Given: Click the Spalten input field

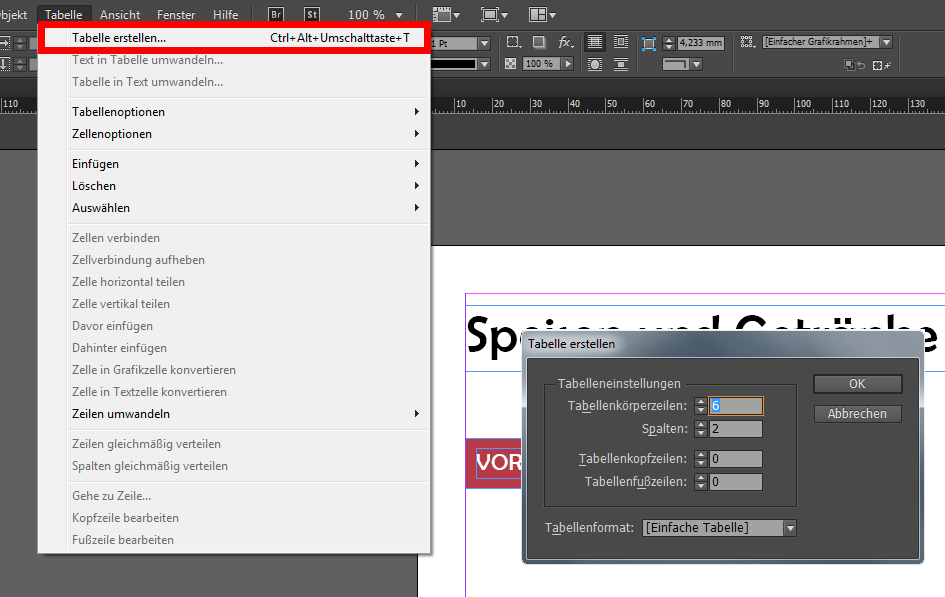Looking at the screenshot, I should tap(735, 429).
